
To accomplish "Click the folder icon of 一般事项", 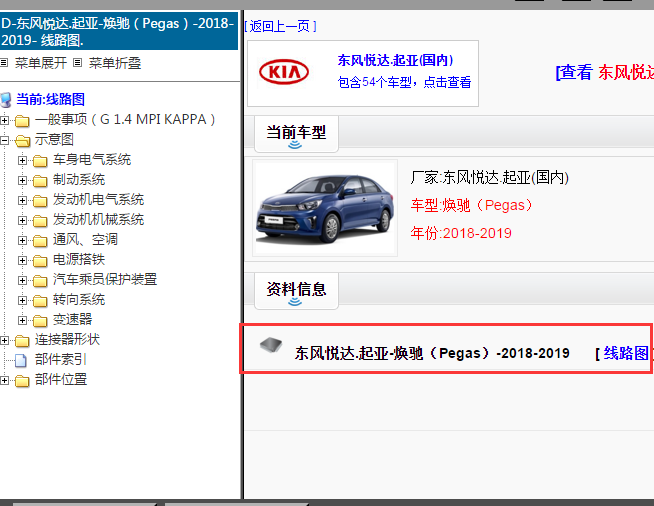I will (22, 121).
